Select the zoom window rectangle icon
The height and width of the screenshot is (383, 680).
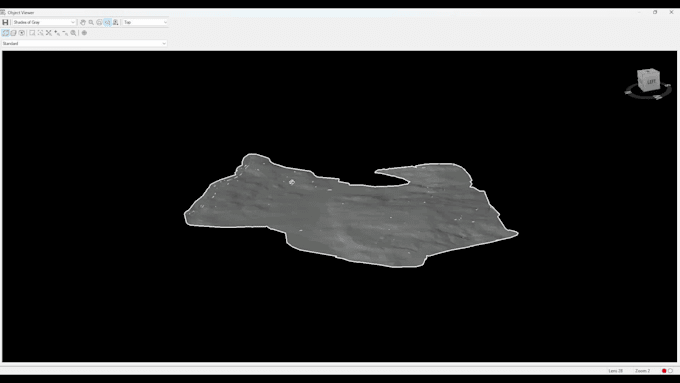[32, 33]
